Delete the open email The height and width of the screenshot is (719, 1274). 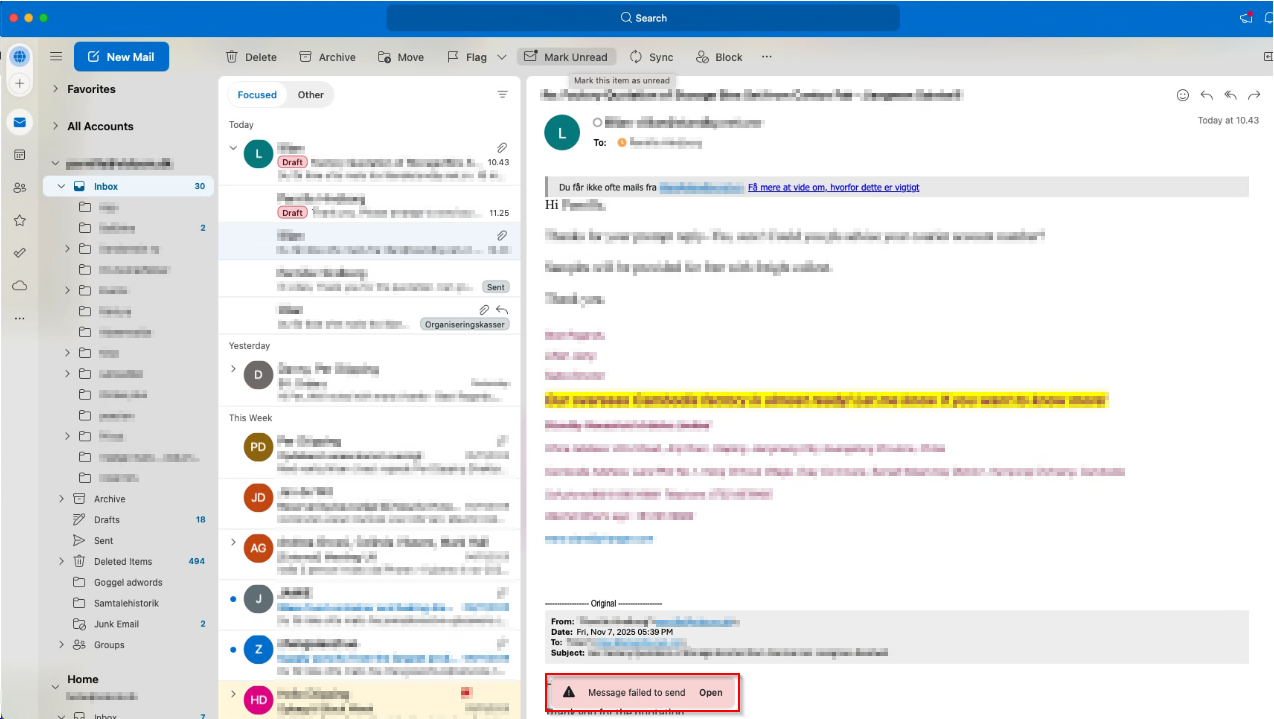251,57
